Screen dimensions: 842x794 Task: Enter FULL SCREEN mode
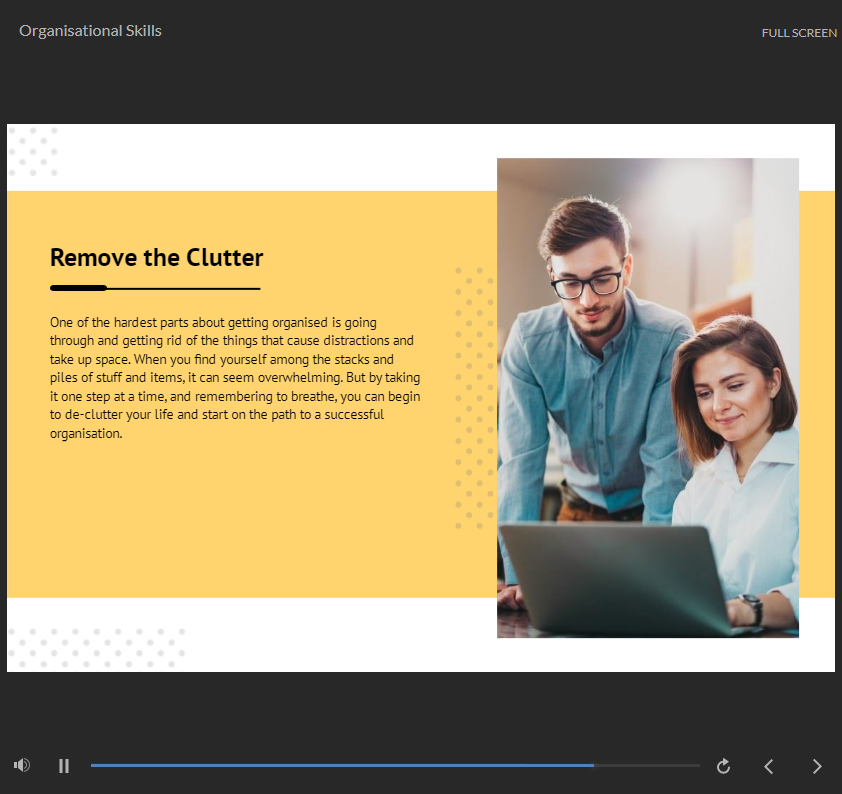(x=798, y=33)
